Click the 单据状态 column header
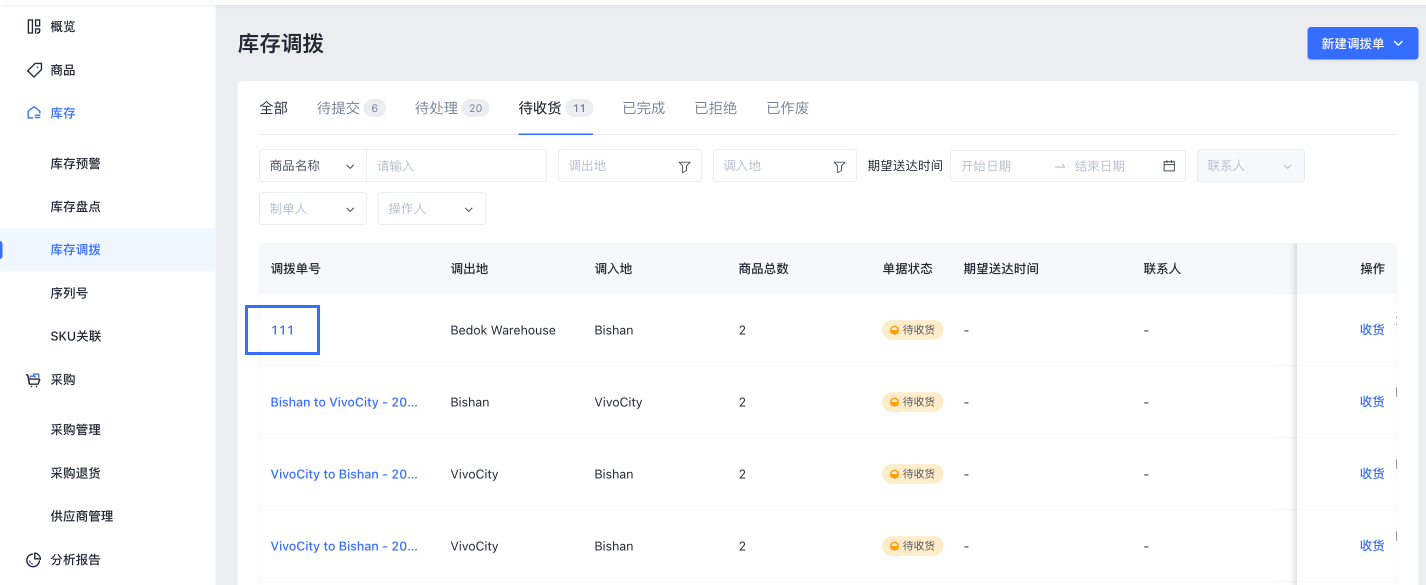This screenshot has width=1426, height=585. pyautogui.click(x=908, y=269)
